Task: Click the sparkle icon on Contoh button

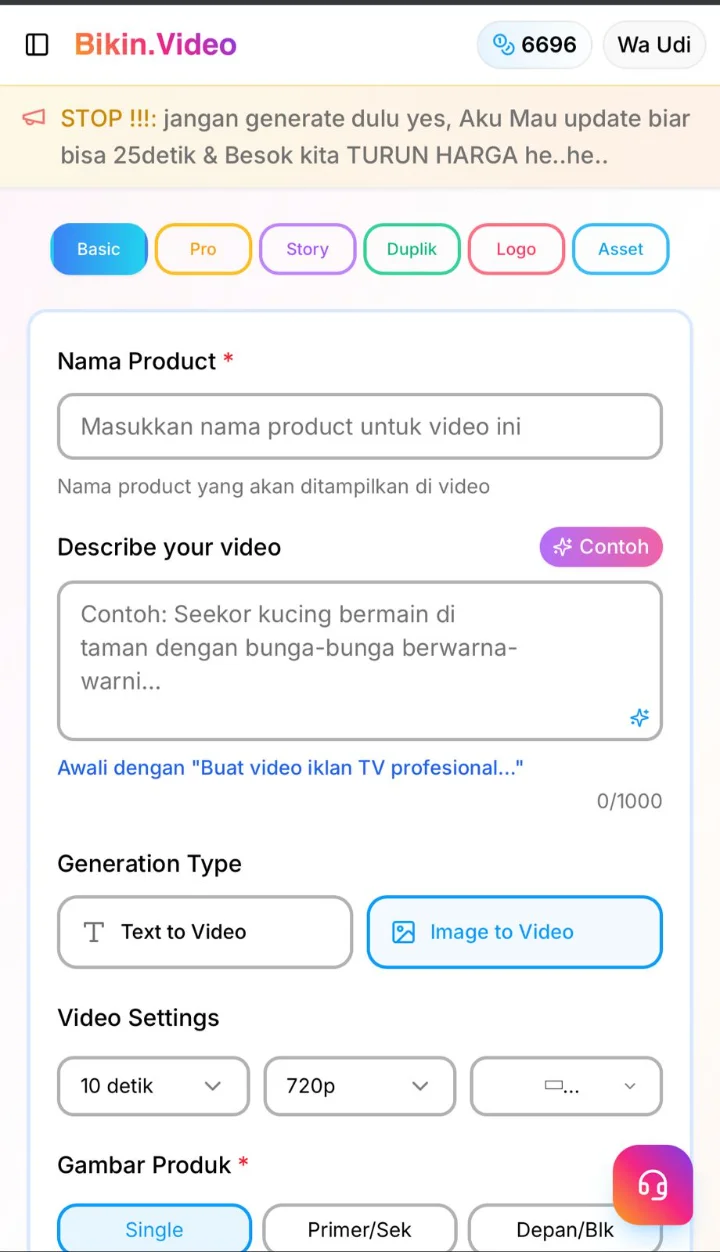Action: 563,547
